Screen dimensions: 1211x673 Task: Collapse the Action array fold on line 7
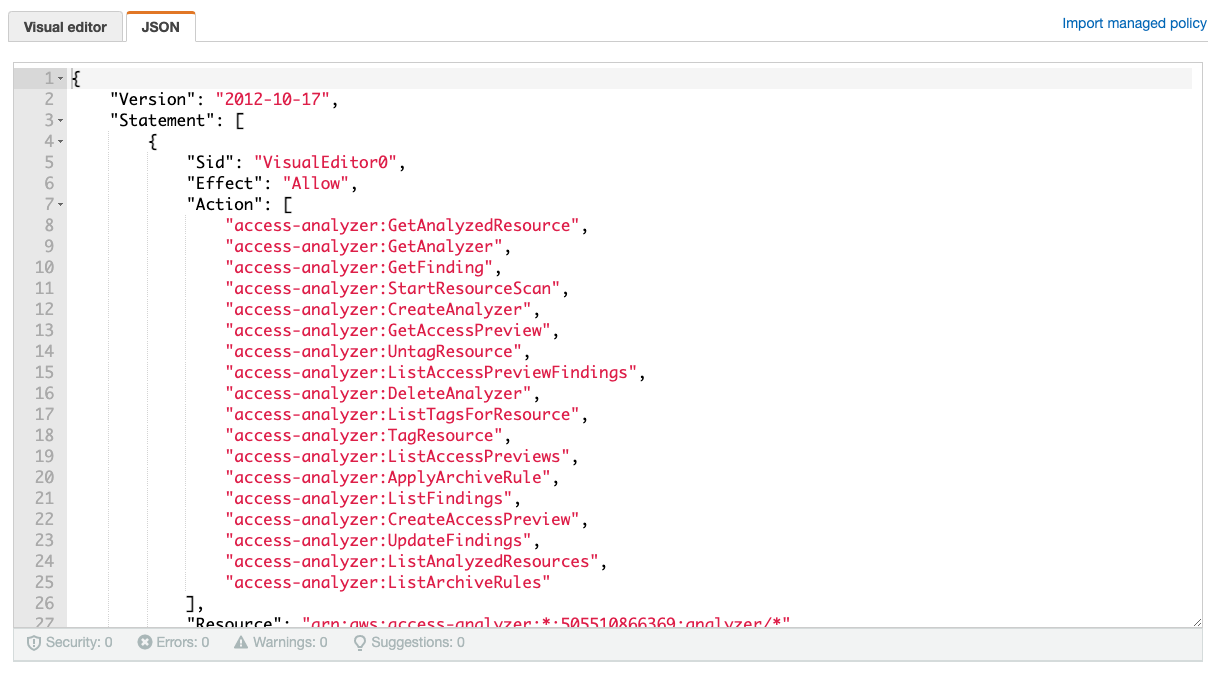tap(61, 204)
